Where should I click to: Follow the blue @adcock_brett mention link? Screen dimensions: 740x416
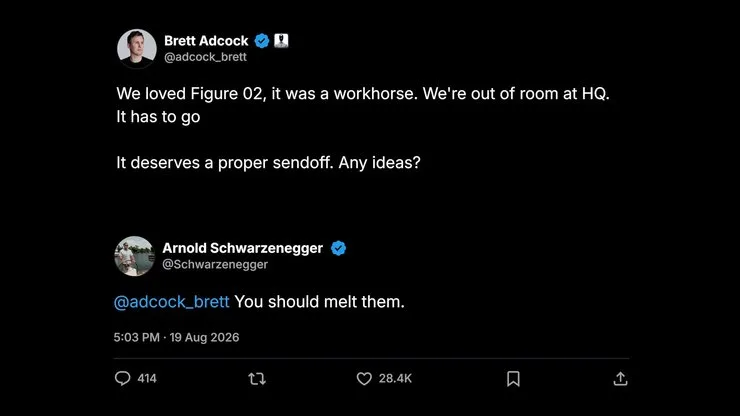pyautogui.click(x=172, y=302)
